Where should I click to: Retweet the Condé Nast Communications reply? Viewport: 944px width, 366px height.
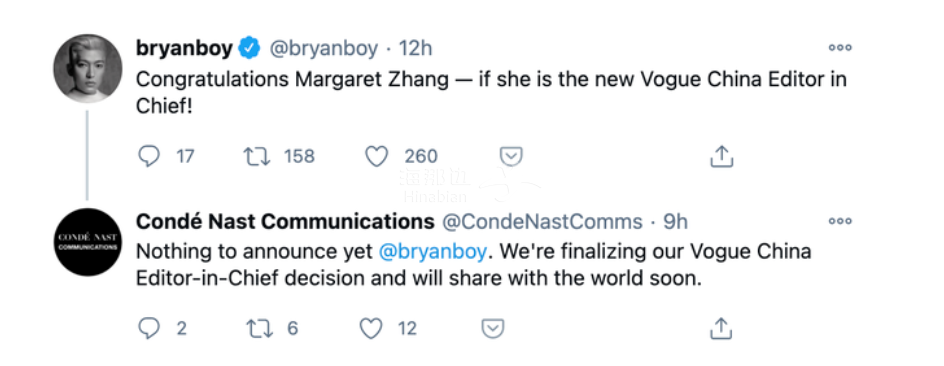(259, 328)
